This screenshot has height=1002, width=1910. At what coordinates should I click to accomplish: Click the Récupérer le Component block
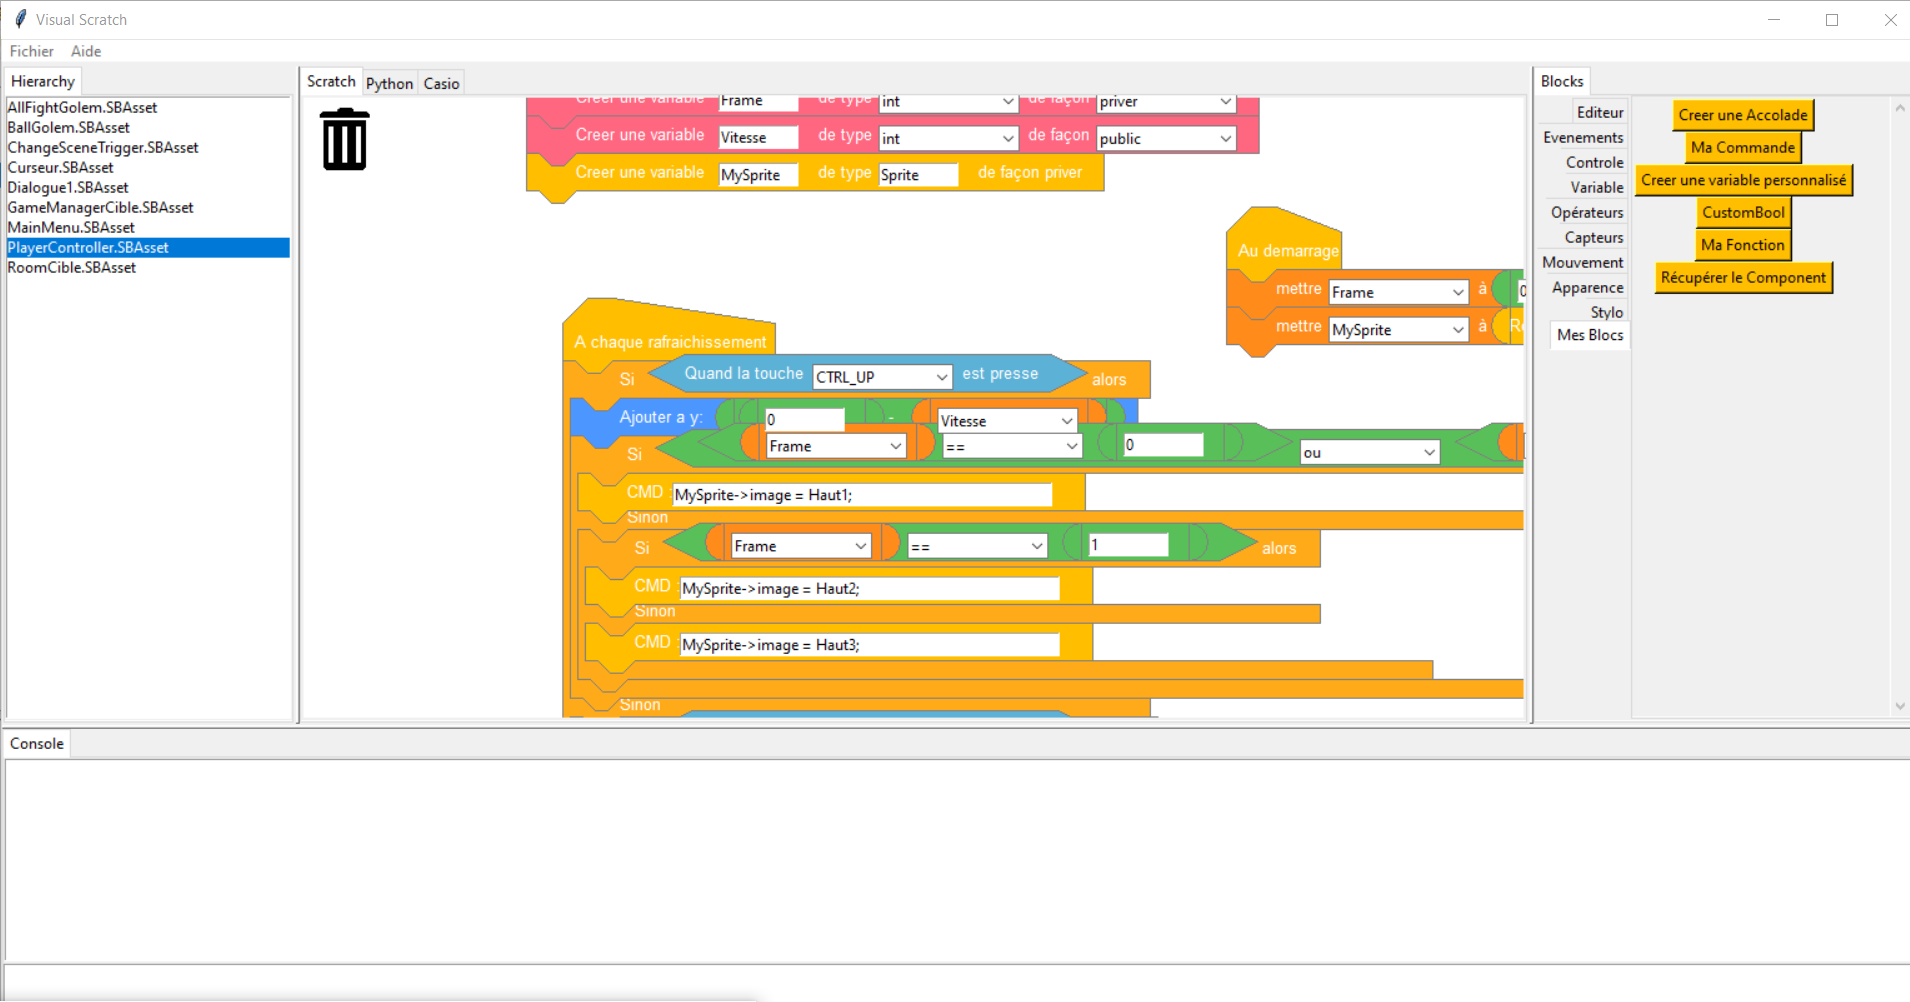(x=1743, y=278)
